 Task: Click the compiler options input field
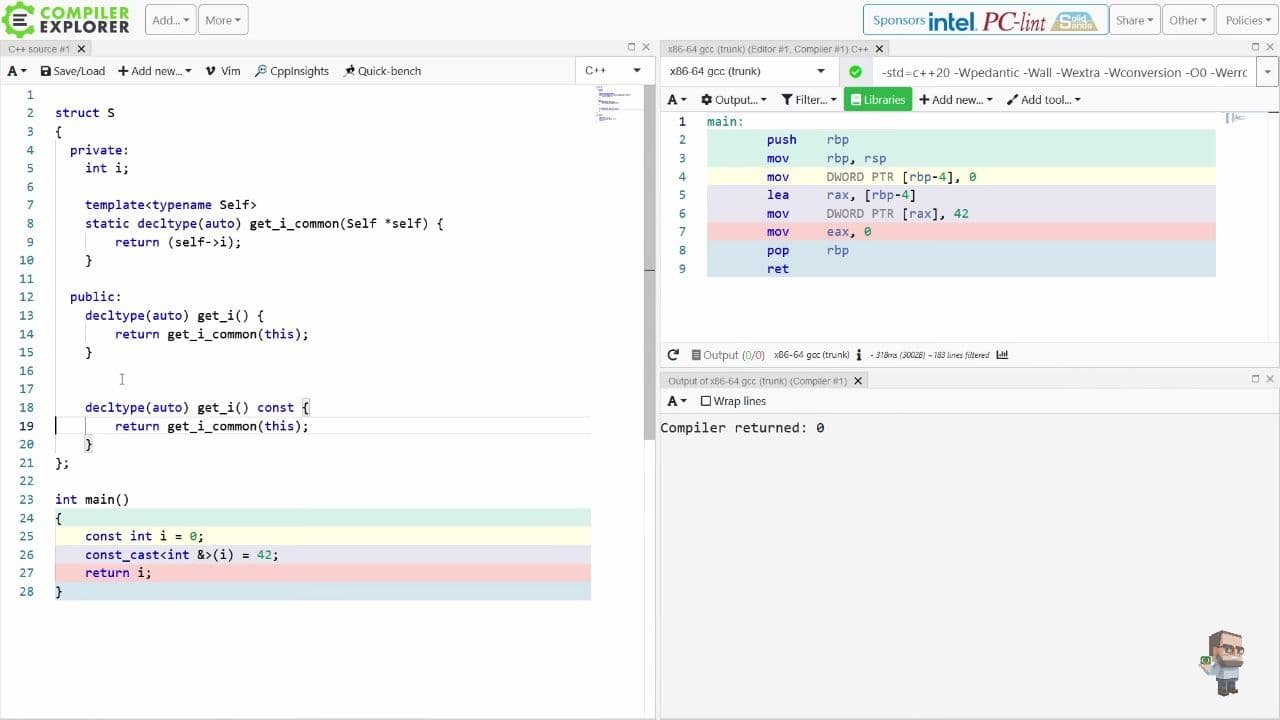(1064, 72)
